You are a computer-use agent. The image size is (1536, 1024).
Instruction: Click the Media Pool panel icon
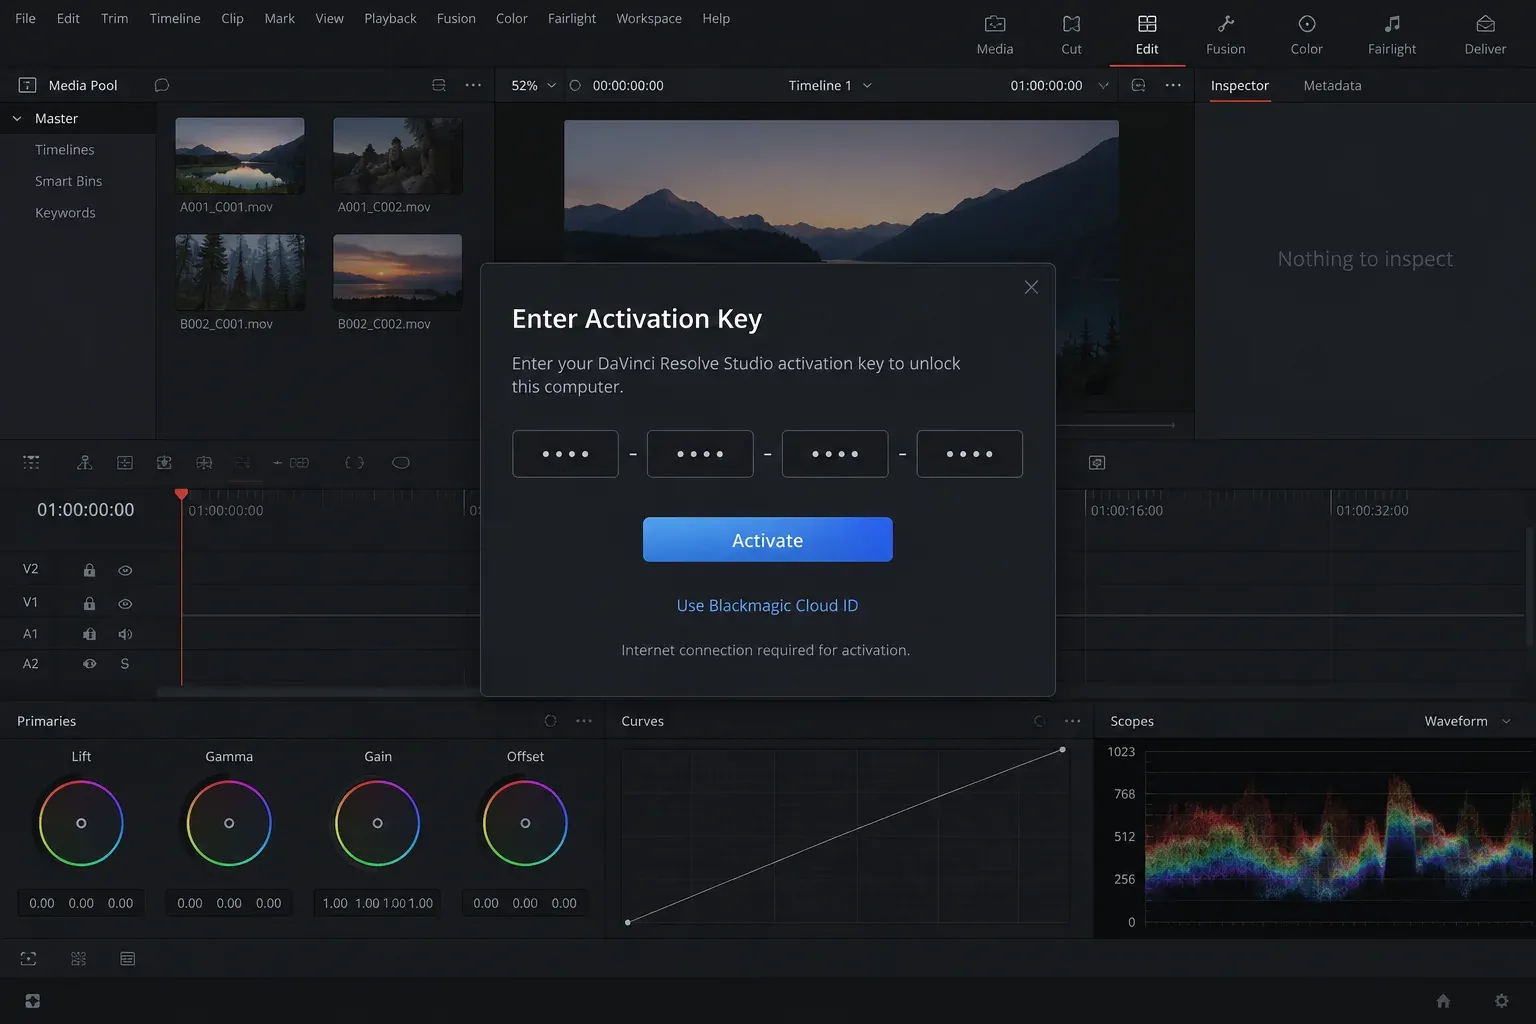tap(28, 85)
